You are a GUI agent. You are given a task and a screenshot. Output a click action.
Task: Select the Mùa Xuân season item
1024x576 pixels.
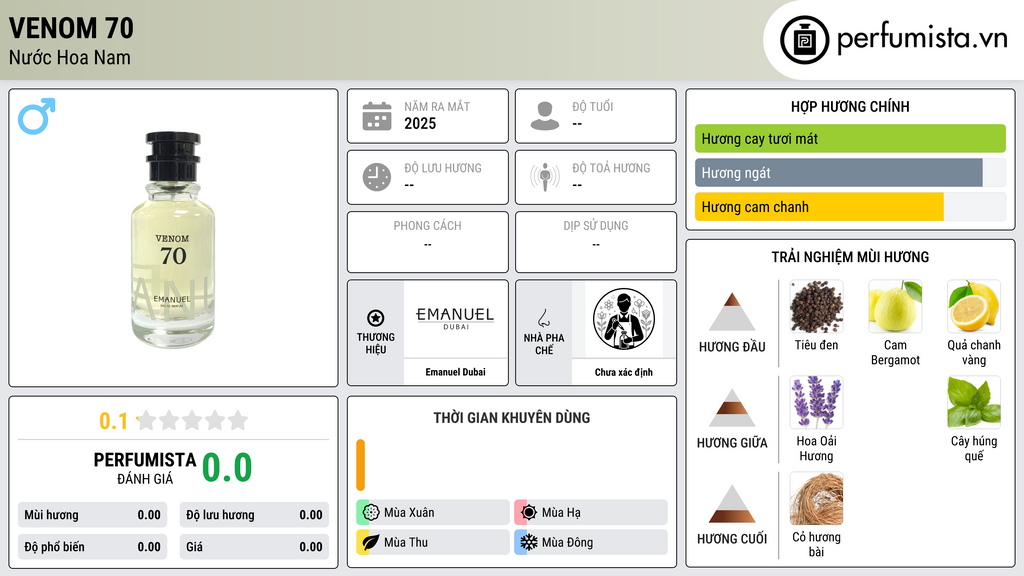[433, 512]
